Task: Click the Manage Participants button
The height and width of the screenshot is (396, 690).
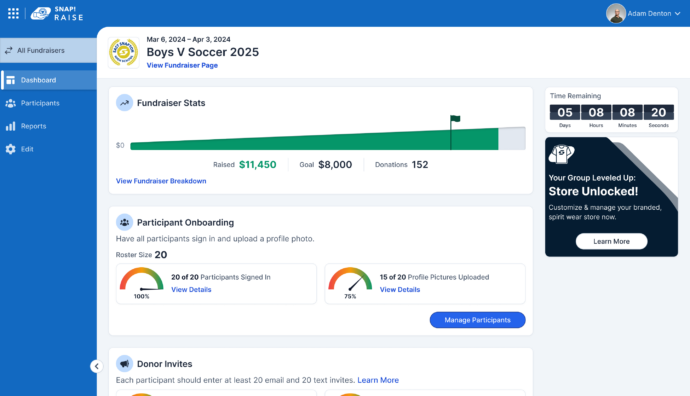Action: tap(477, 320)
